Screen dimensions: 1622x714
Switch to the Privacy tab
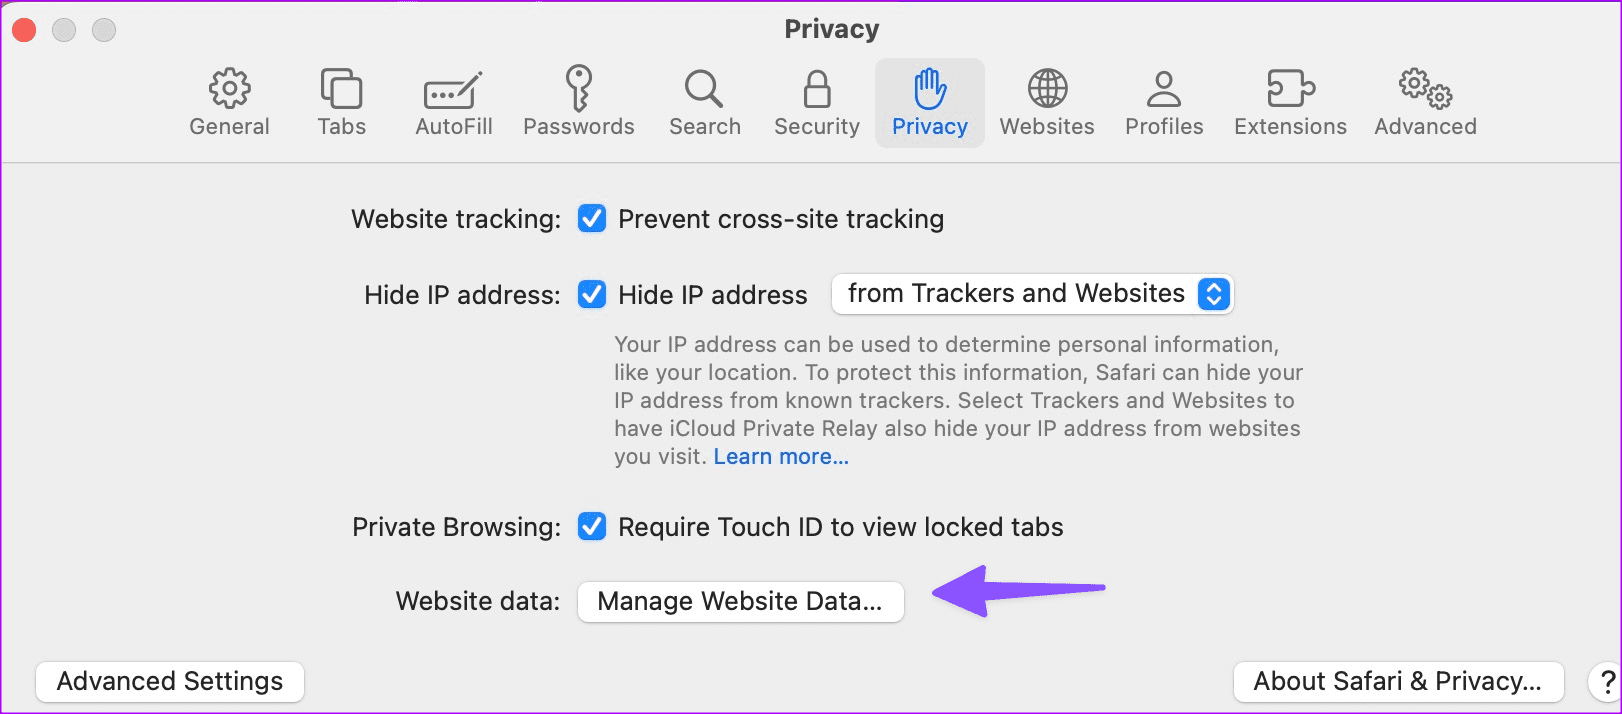click(x=929, y=100)
